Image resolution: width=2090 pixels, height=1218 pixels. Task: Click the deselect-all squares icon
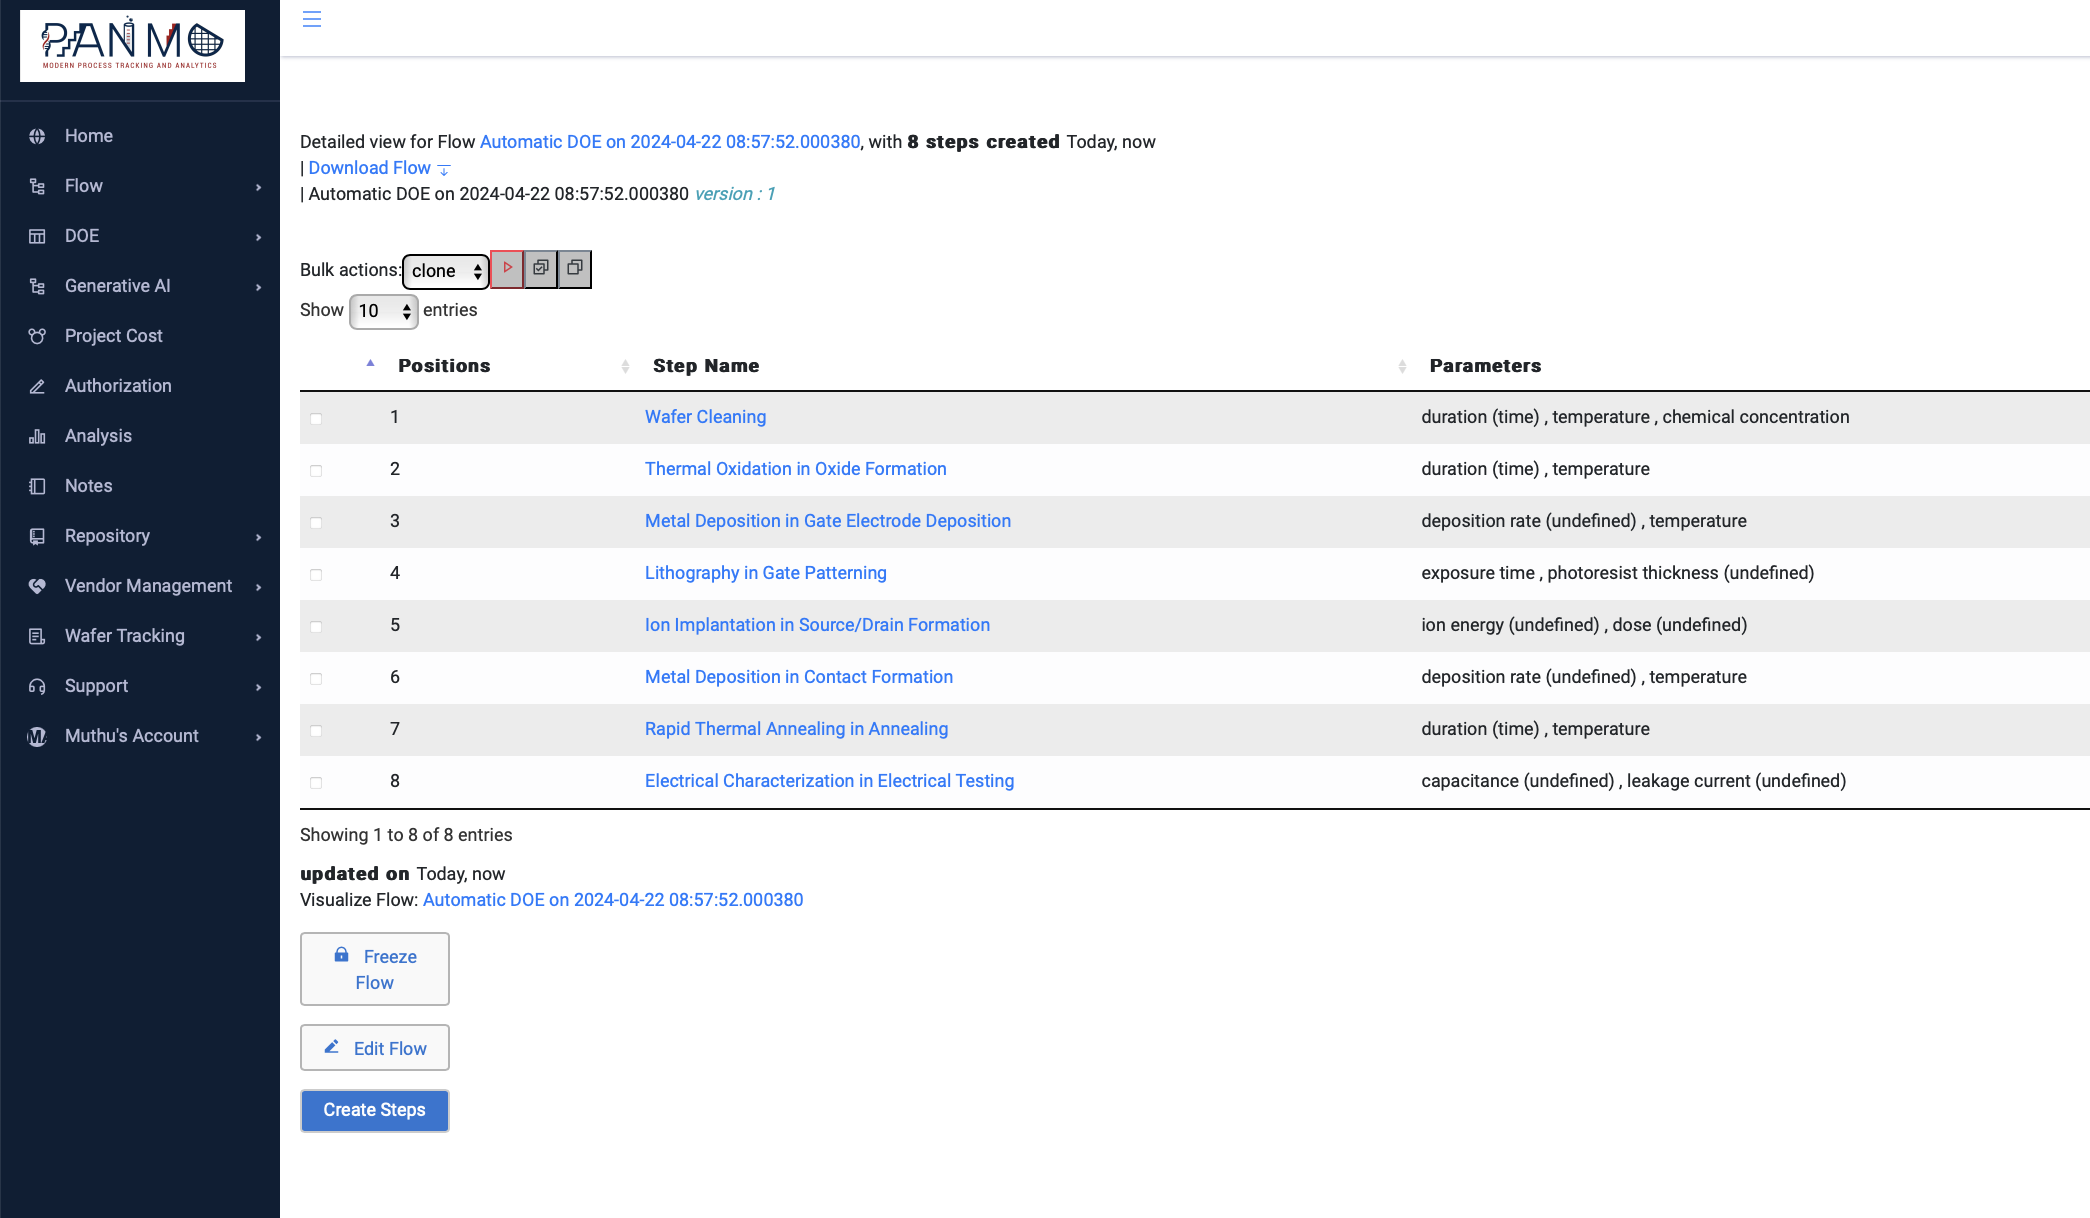(575, 268)
